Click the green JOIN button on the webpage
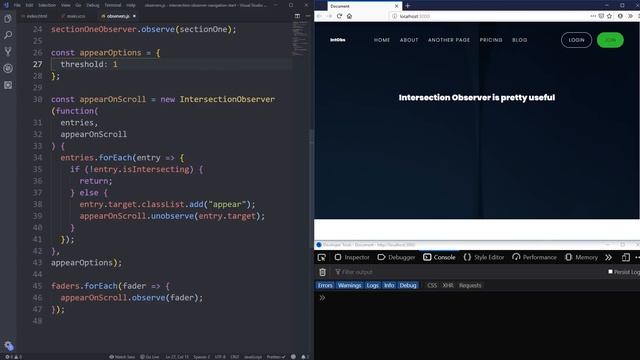640x360 pixels. 610,40
